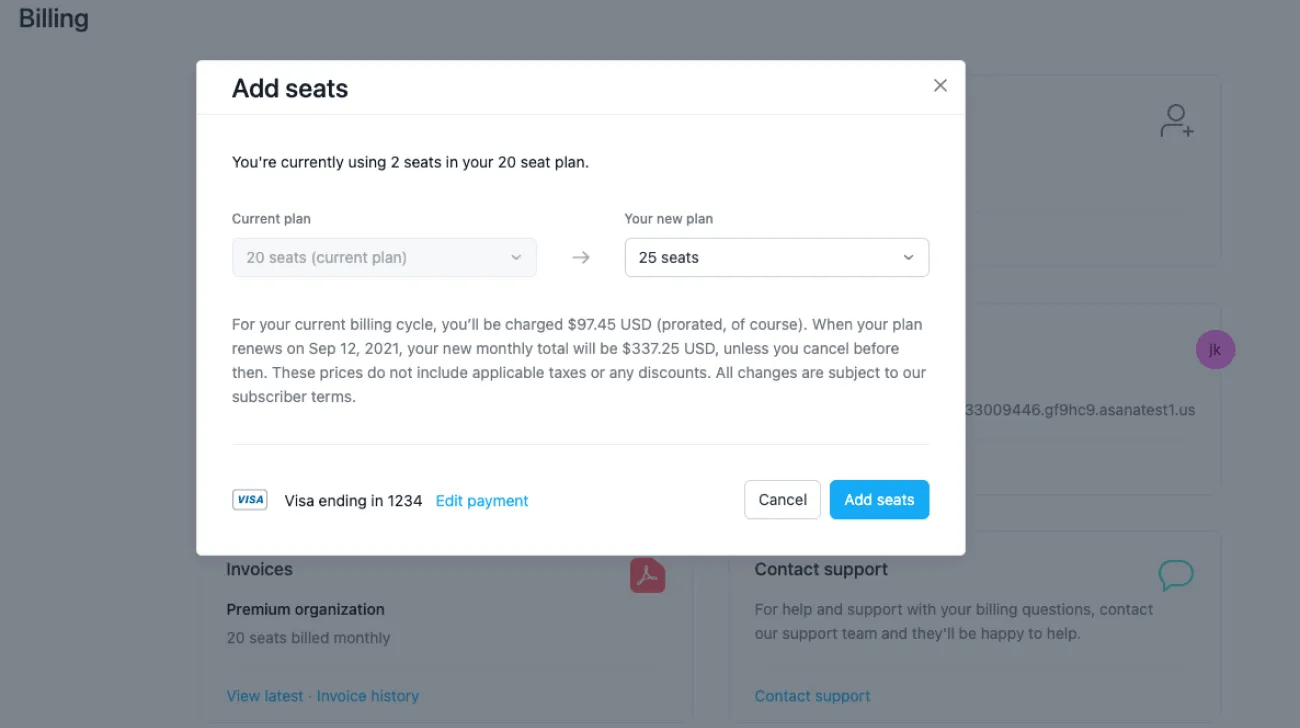Click the Billing page heading
Screen dimensions: 1300x728
click(x=54, y=19)
